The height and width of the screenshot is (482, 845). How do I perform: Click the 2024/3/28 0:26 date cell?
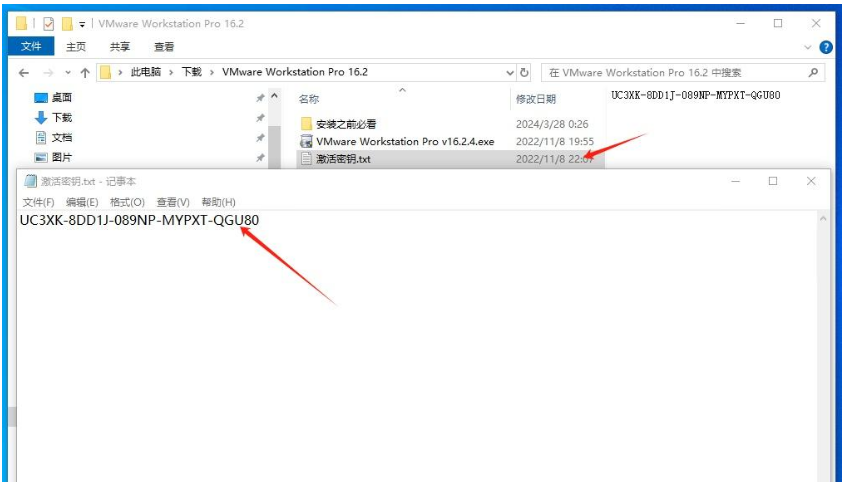(x=552, y=125)
